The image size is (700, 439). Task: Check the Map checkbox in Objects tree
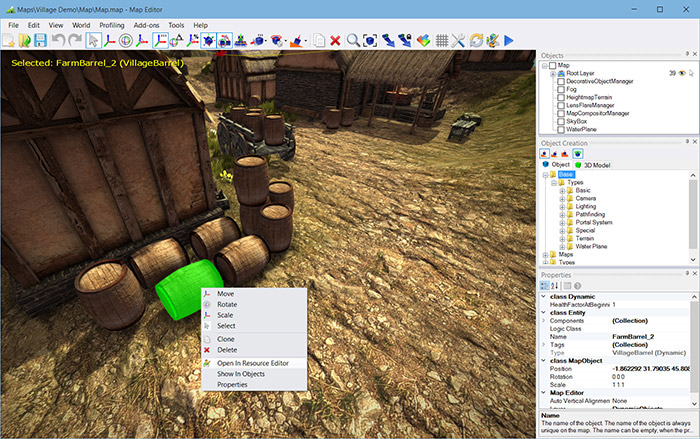[553, 65]
